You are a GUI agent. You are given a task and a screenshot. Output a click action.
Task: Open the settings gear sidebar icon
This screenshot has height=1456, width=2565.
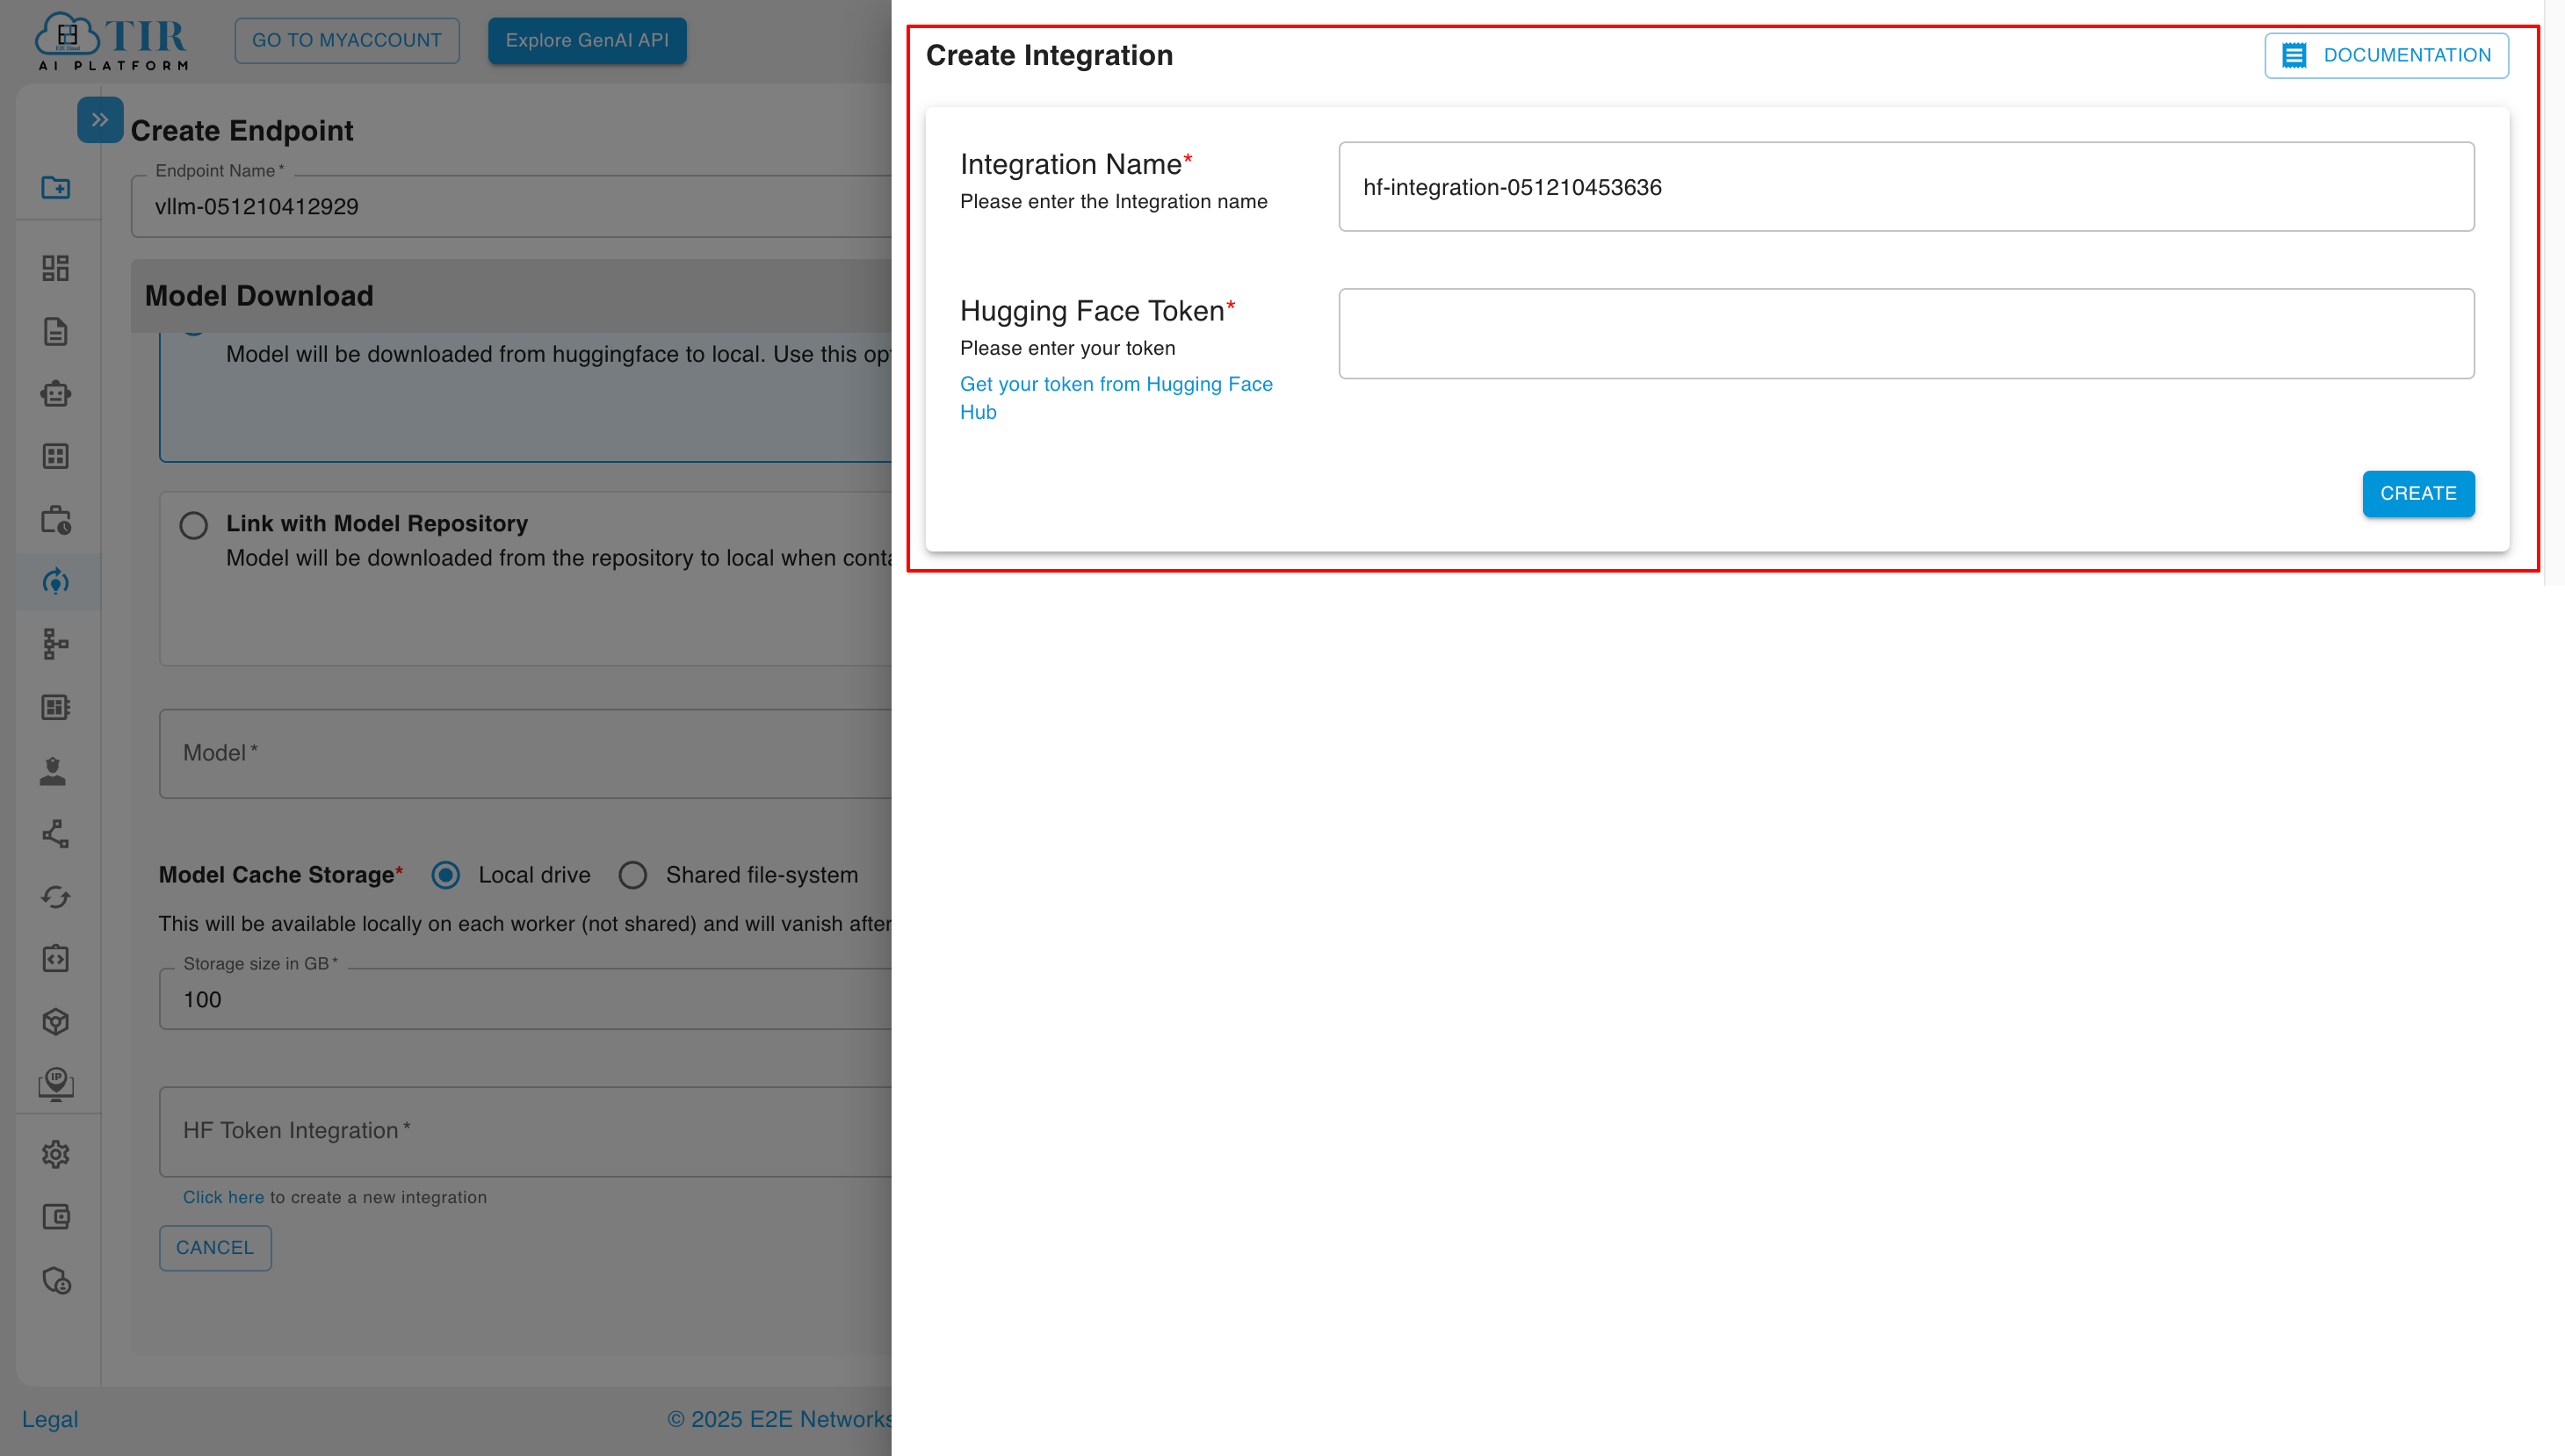(55, 1154)
